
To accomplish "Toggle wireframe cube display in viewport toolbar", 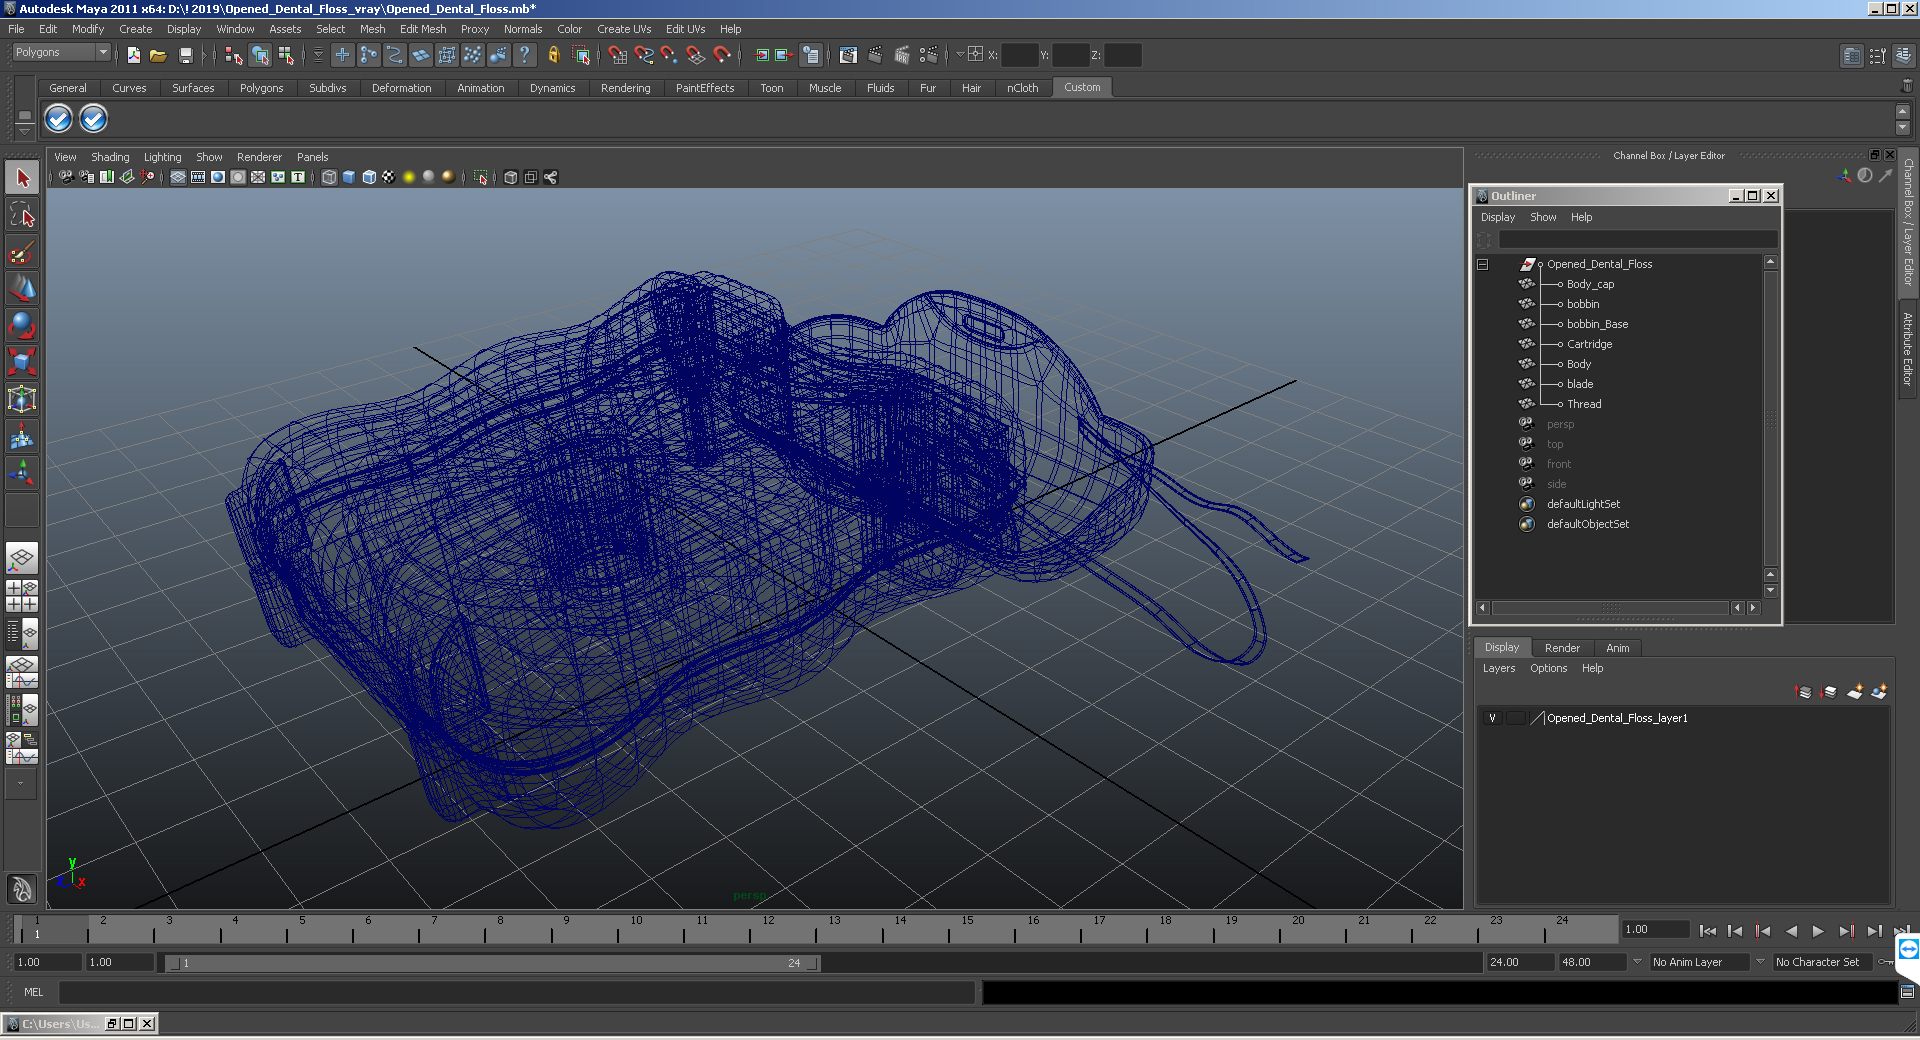I will tap(329, 177).
